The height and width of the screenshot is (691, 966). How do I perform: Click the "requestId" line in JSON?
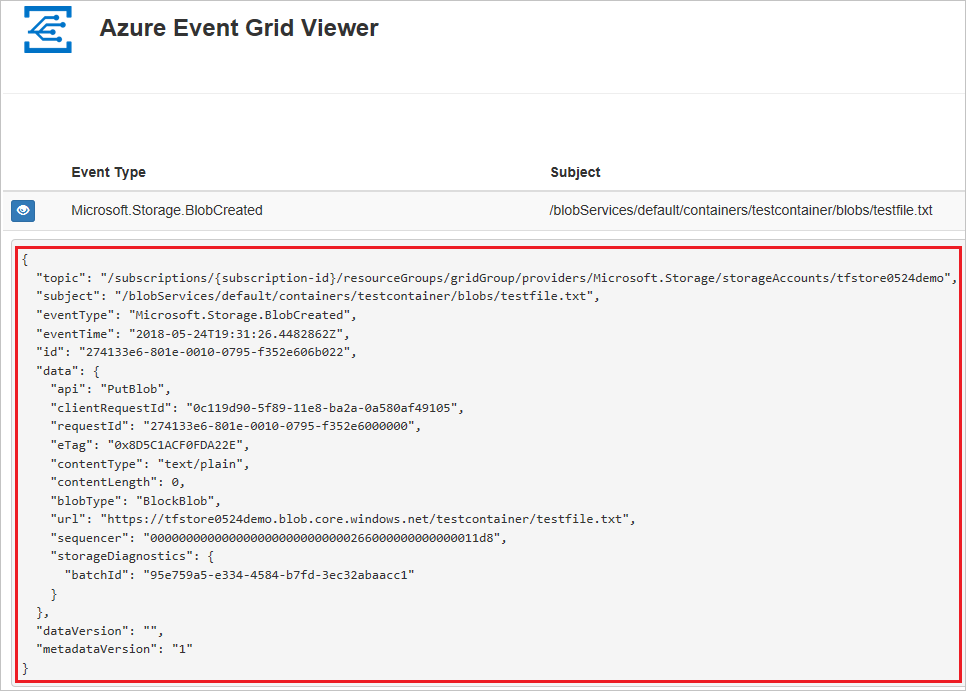pyautogui.click(x=236, y=426)
